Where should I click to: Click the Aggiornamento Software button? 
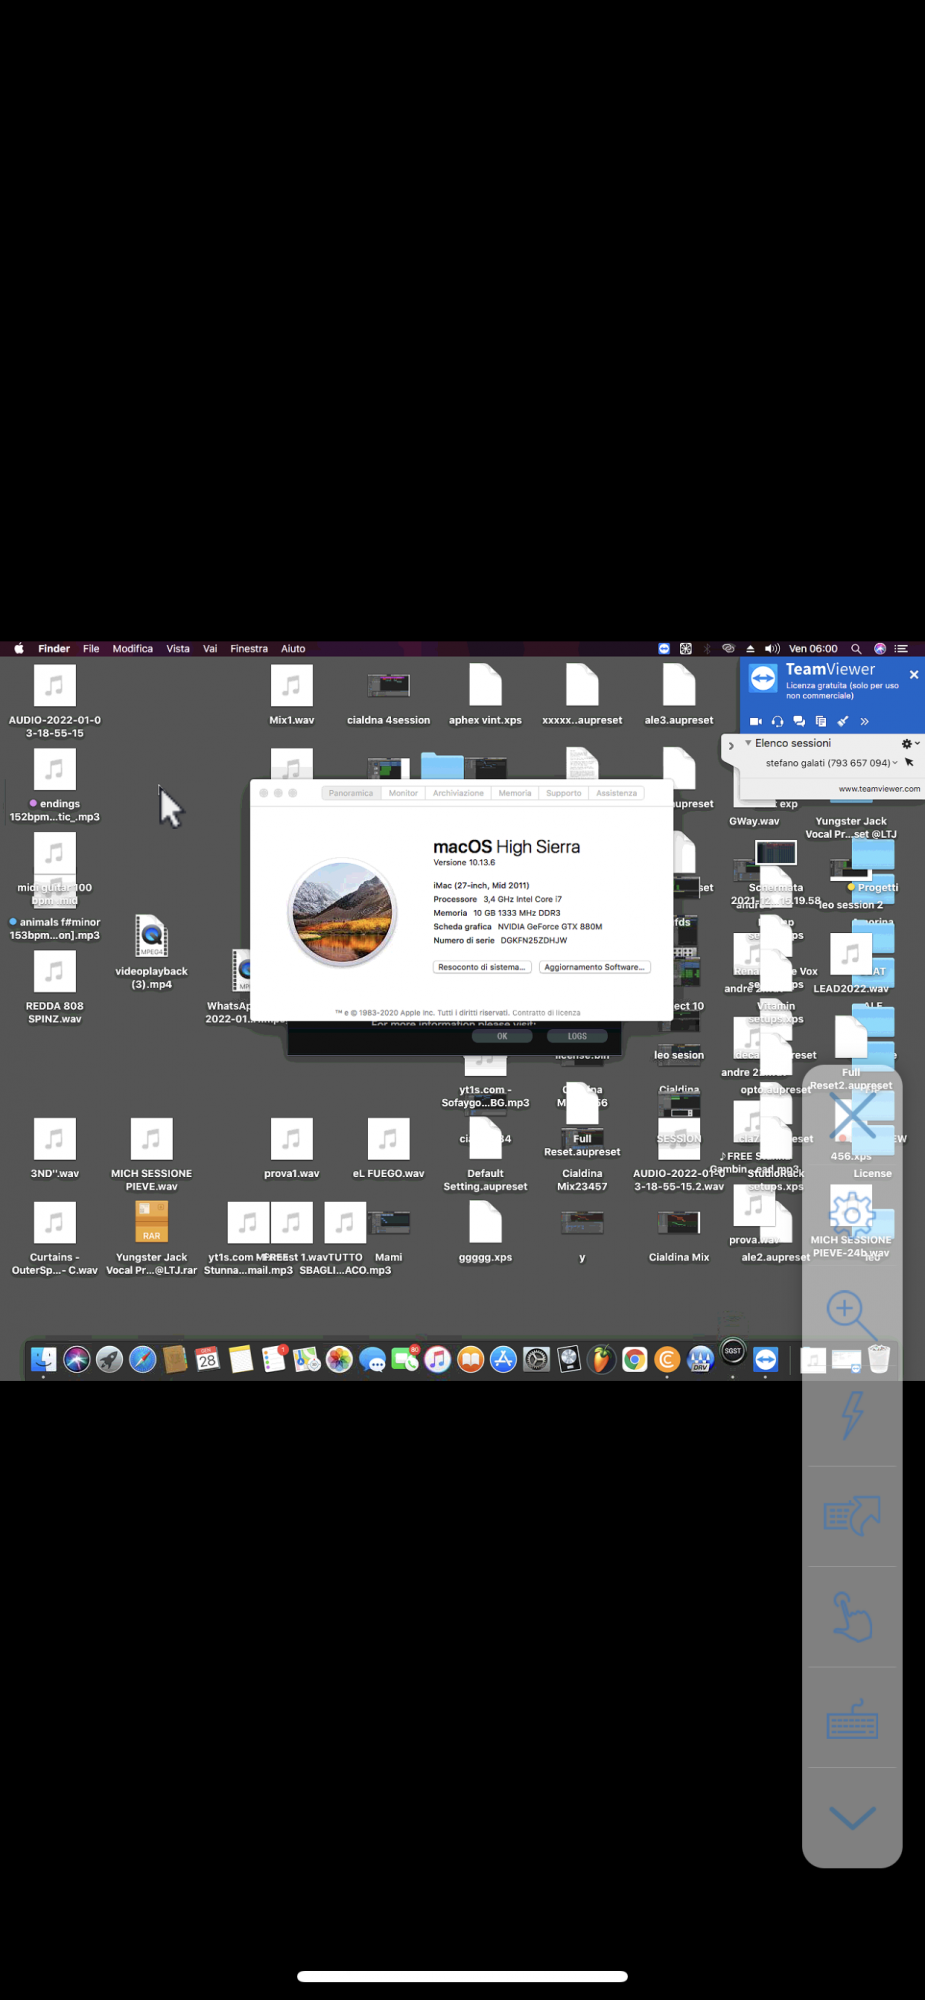(595, 967)
